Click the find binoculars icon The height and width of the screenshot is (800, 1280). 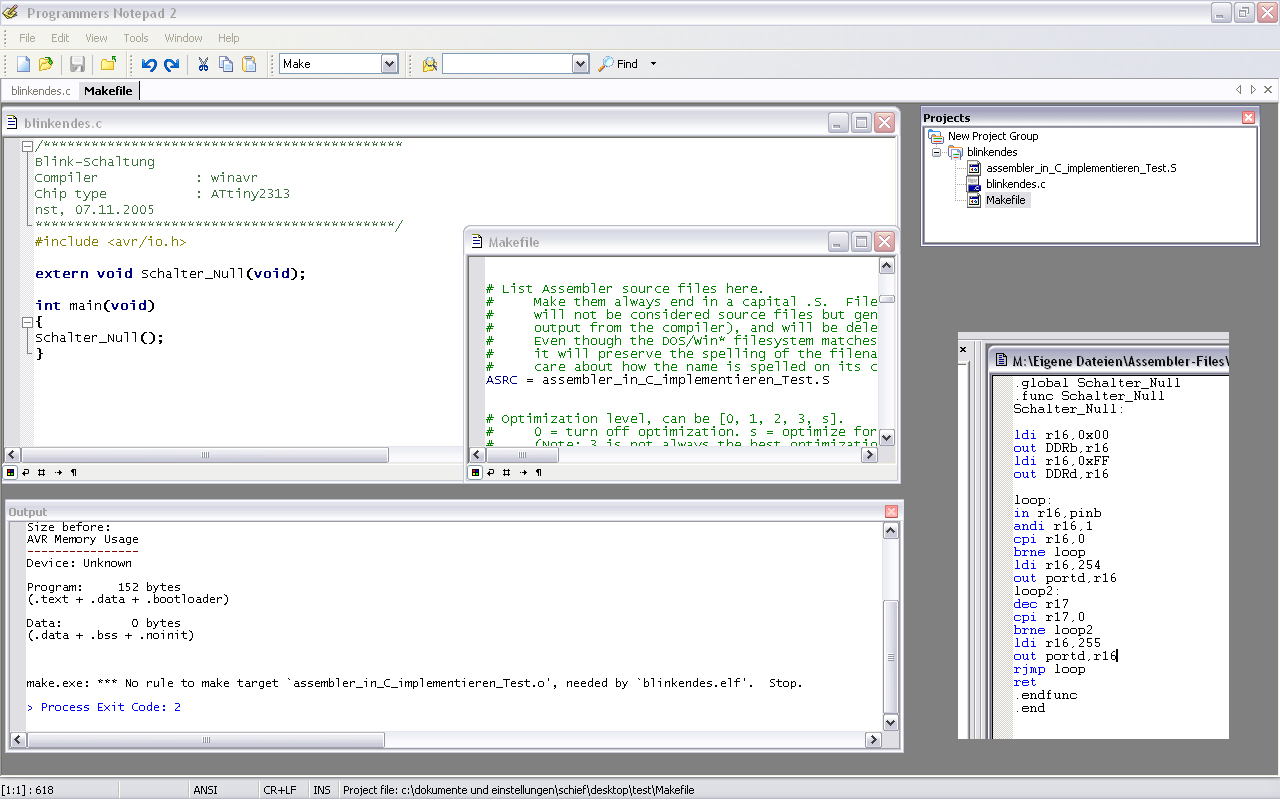[430, 64]
